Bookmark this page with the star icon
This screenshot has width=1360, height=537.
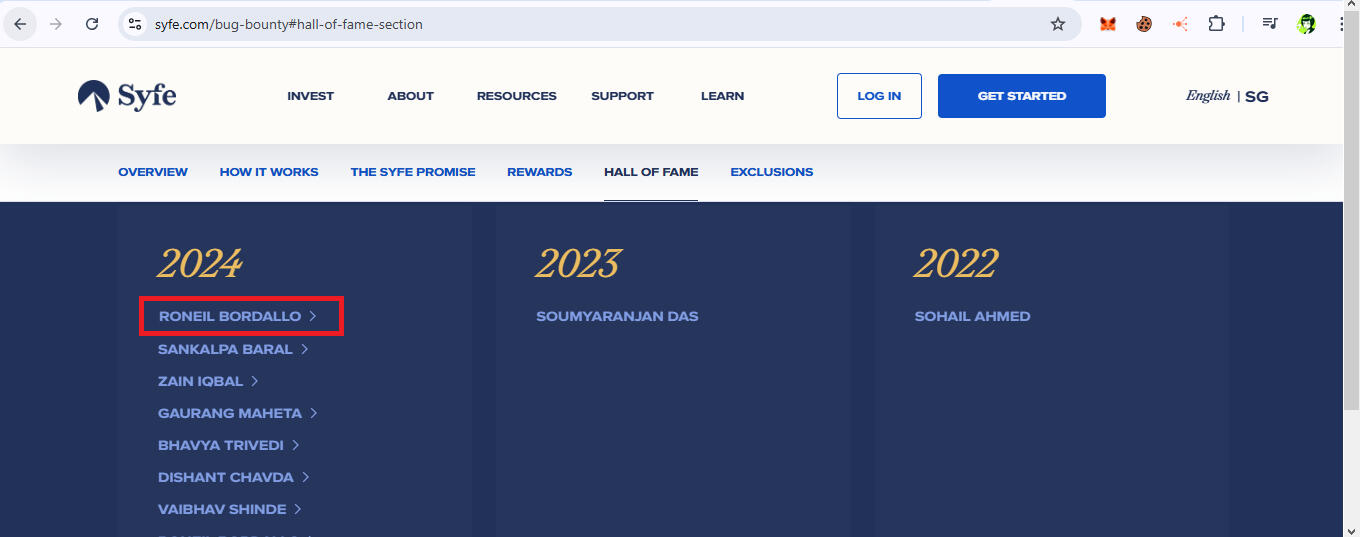coord(1058,24)
